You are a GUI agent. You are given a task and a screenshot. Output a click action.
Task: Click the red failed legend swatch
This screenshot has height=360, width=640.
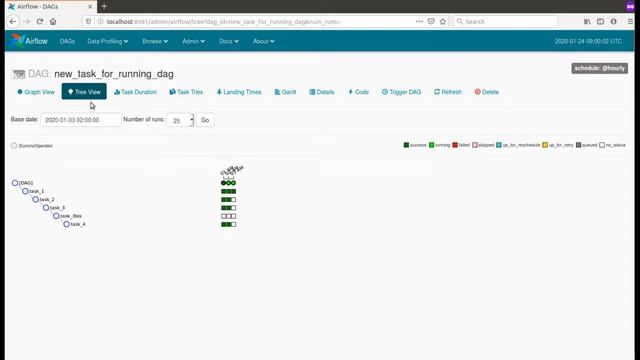(455, 145)
